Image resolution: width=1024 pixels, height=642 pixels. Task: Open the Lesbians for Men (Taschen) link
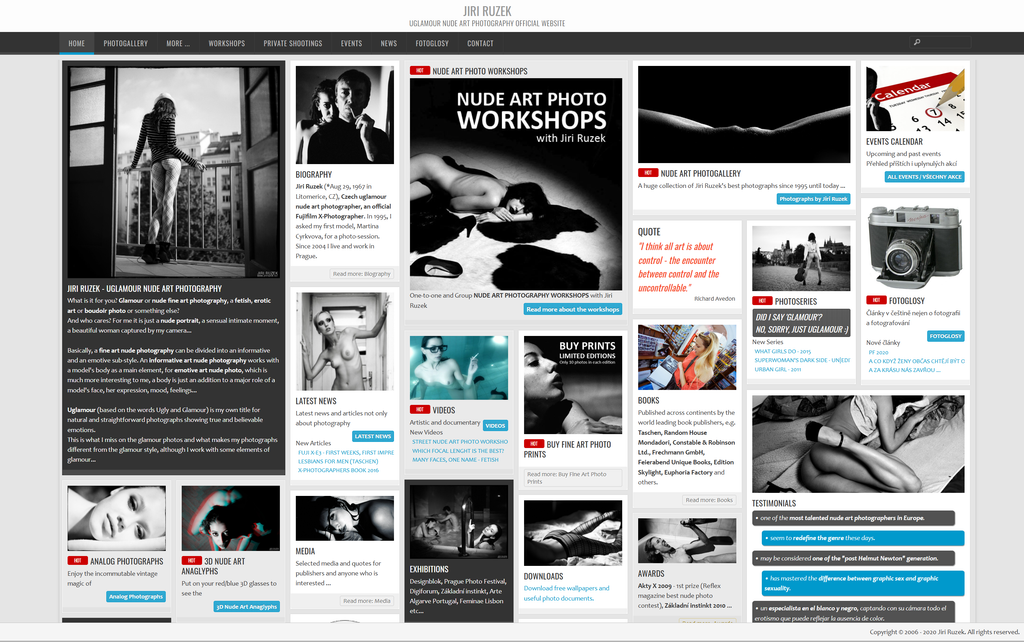click(x=338, y=462)
